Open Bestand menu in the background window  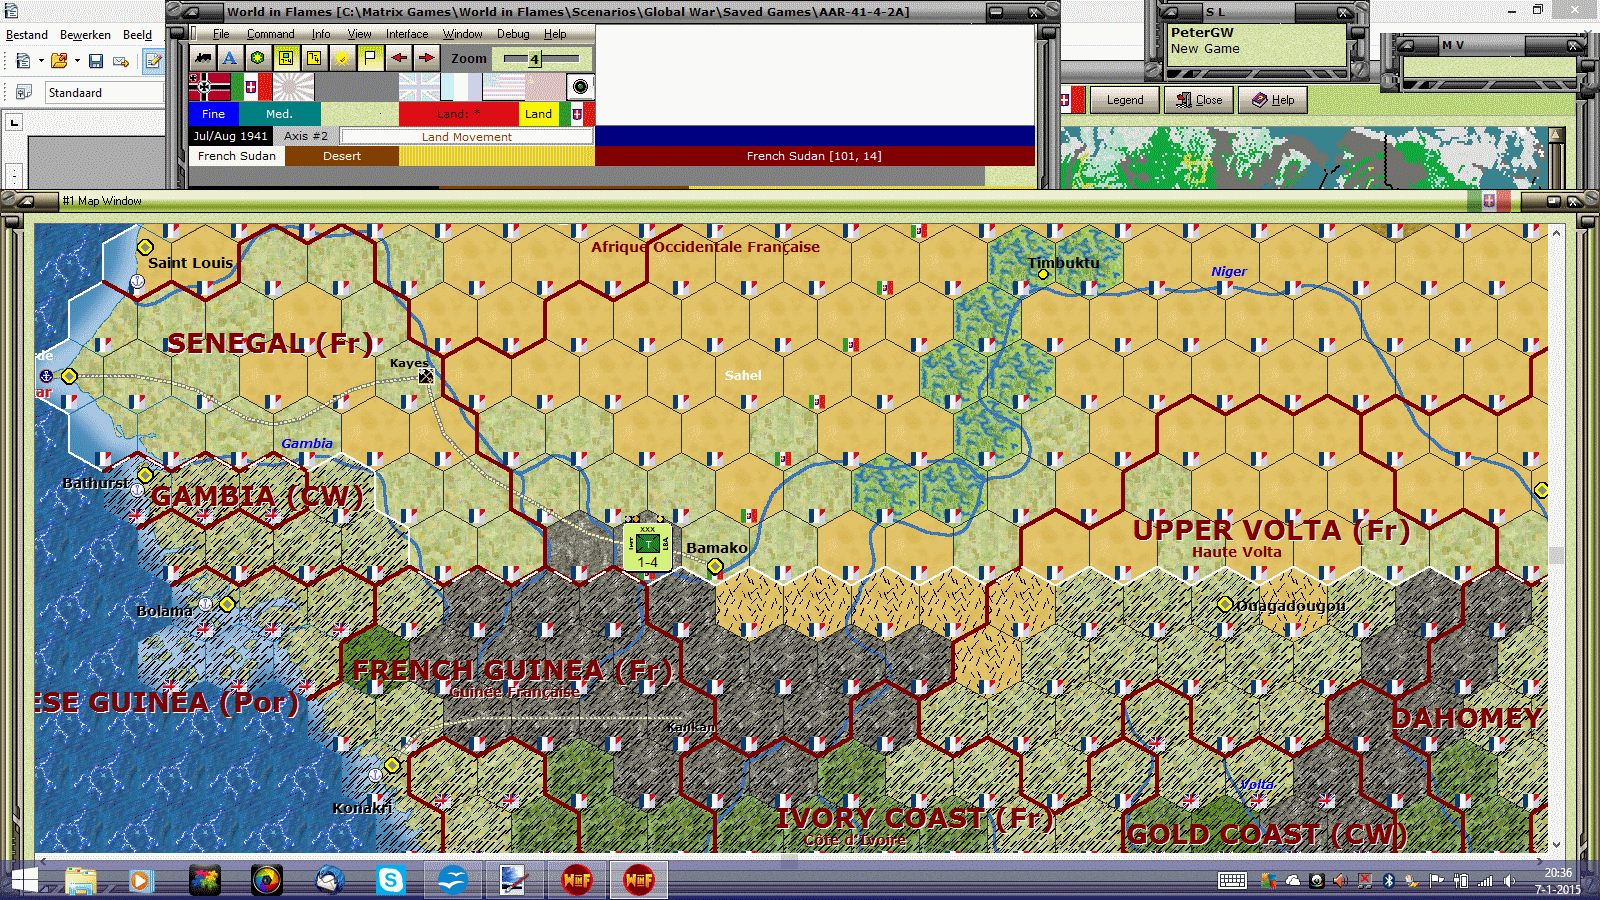(x=27, y=35)
